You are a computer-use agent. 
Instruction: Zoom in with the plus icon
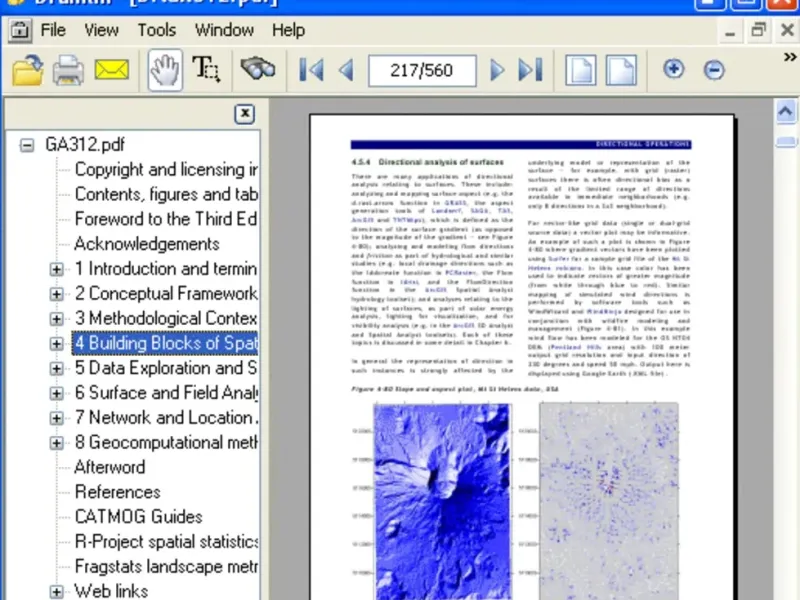coord(673,69)
